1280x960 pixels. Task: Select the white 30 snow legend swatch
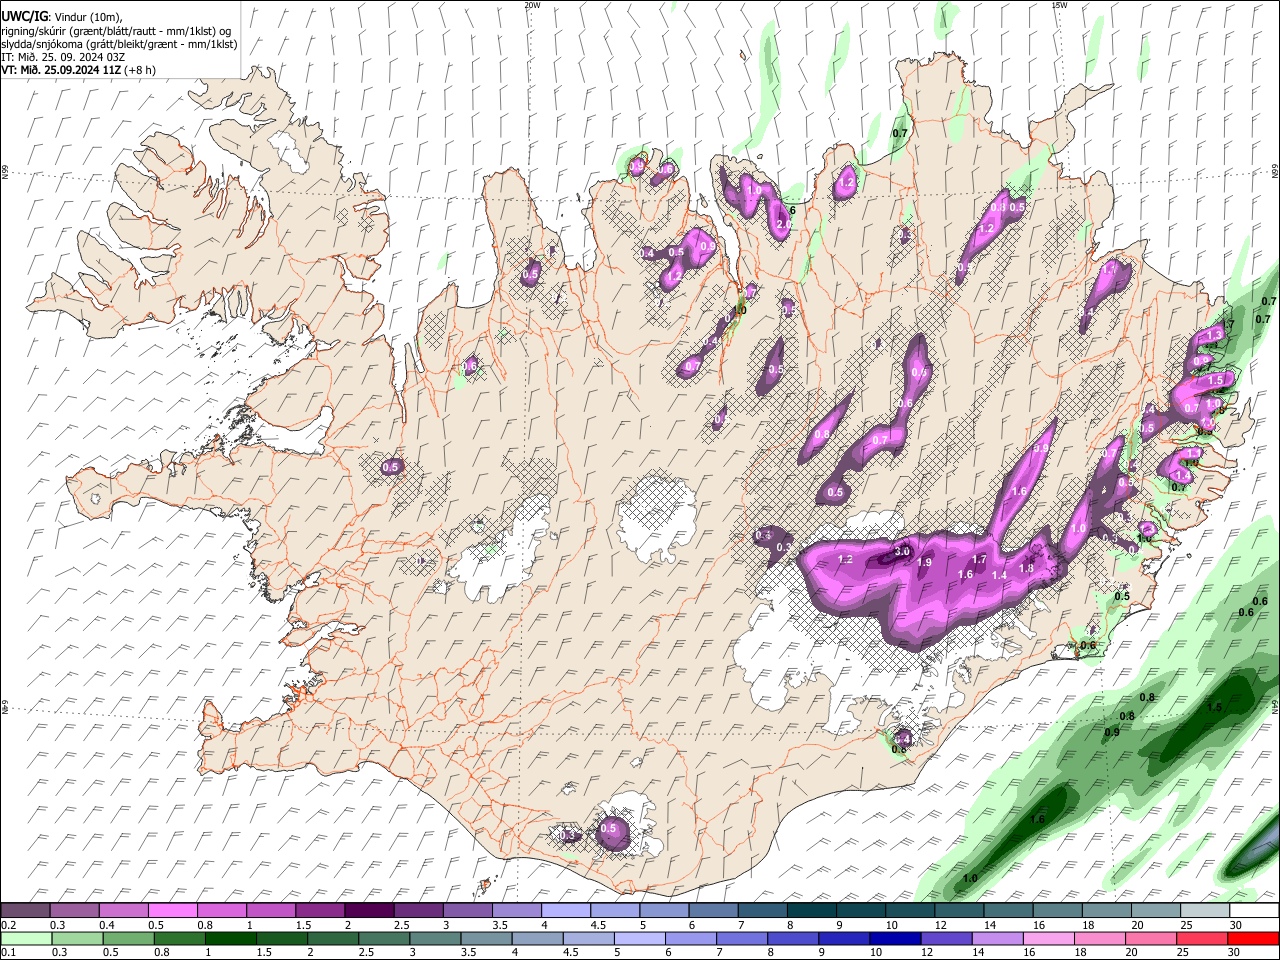point(1254,911)
